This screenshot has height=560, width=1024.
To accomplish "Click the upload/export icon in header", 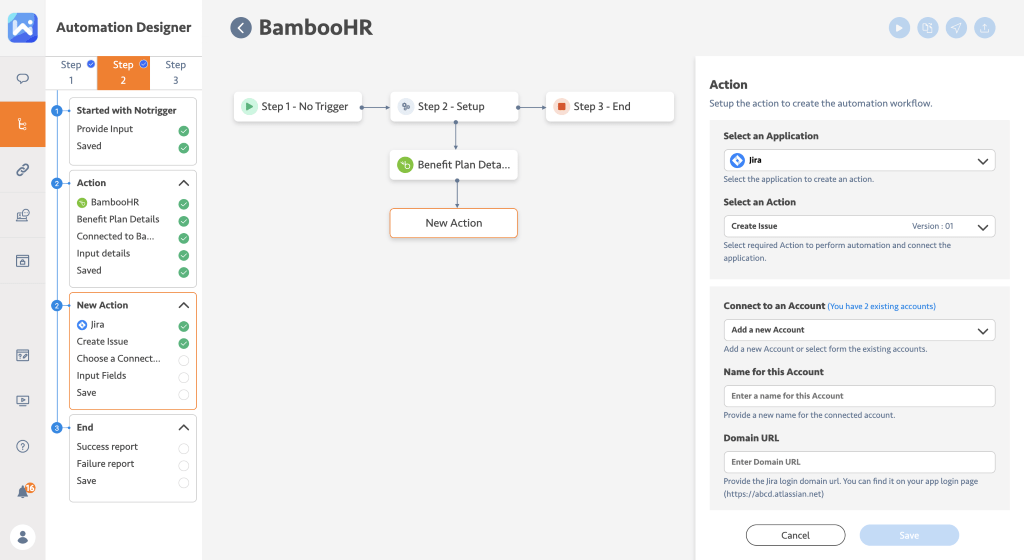I will (986, 28).
